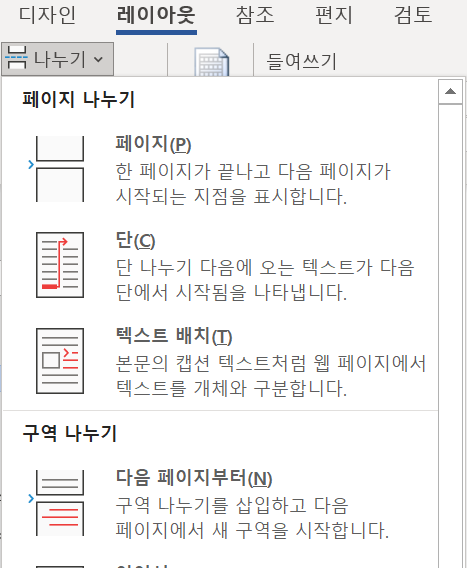Click description '구역 나누기를 삽입하고 다음'
467x568 pixels.
(x=232, y=505)
